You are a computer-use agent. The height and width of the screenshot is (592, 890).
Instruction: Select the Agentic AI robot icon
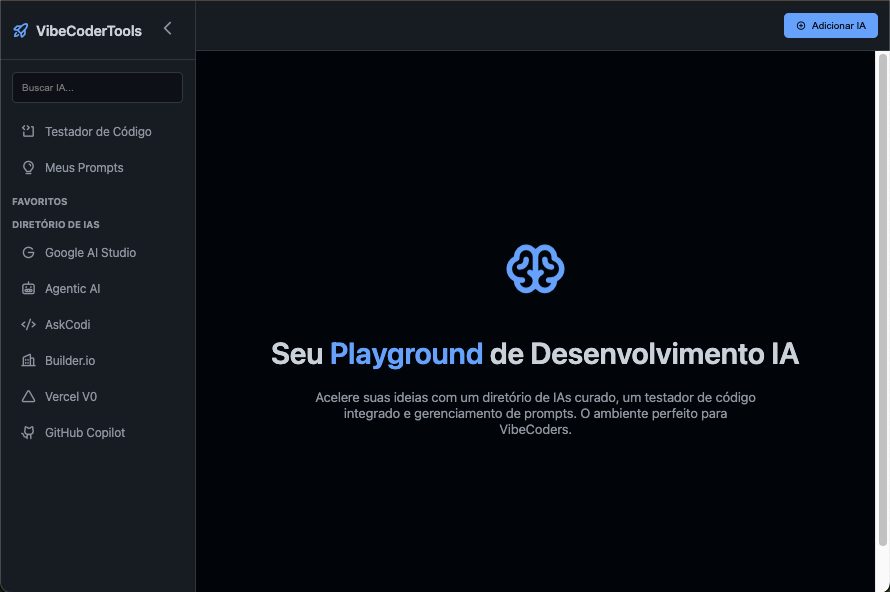pyautogui.click(x=28, y=289)
